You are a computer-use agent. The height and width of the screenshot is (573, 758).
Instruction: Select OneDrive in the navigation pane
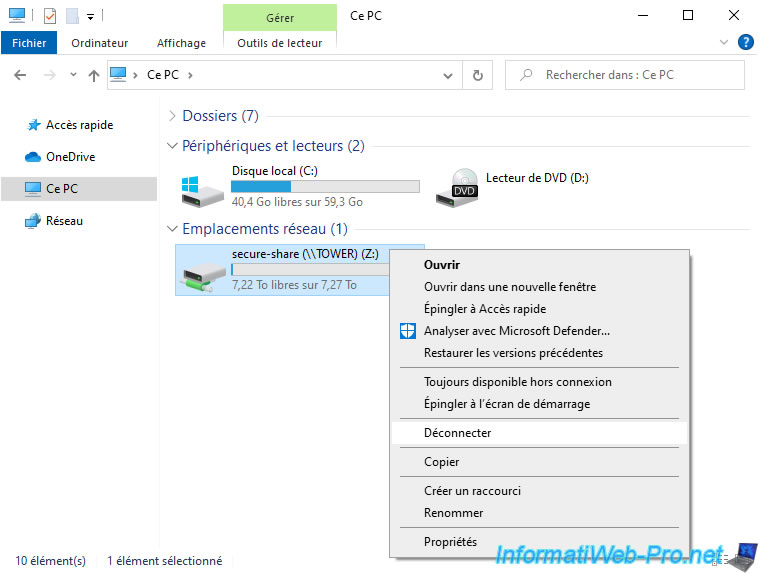(70, 157)
